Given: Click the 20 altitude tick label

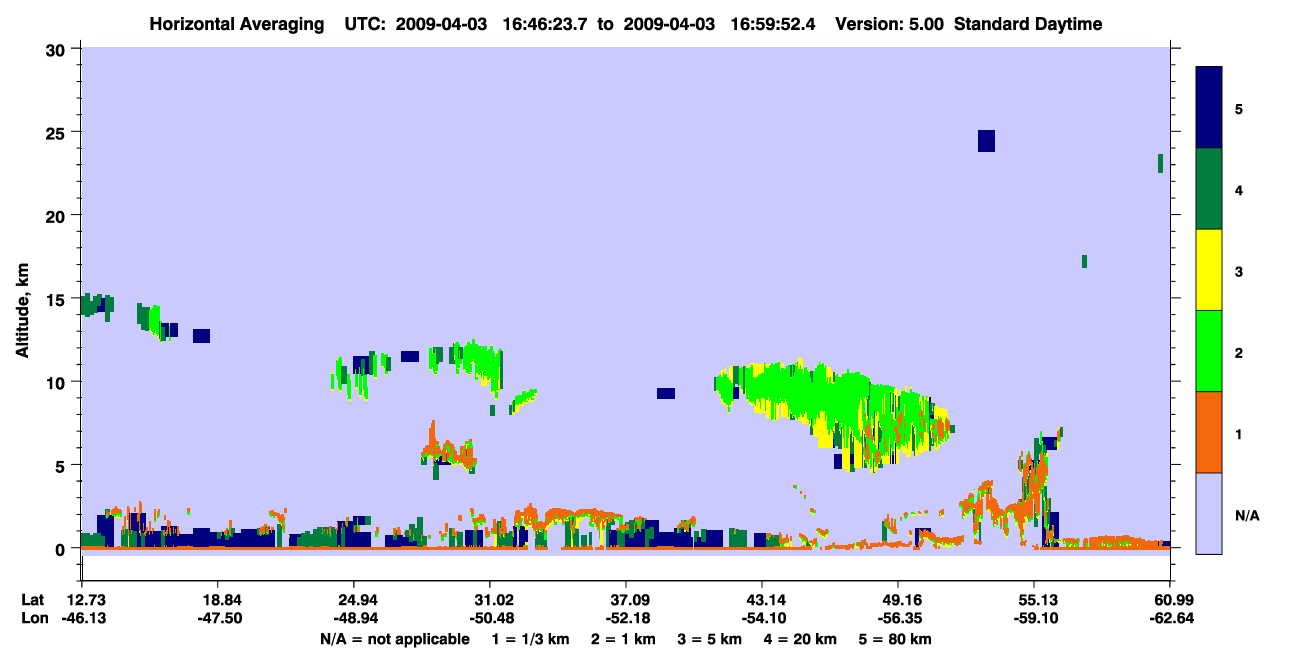Looking at the screenshot, I should click(56, 216).
